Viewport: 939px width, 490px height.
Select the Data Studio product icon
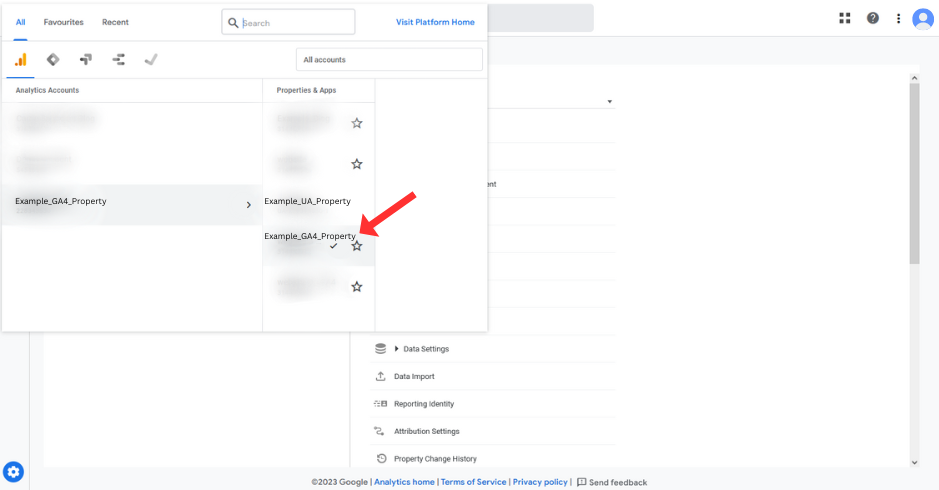pyautogui.click(x=119, y=59)
